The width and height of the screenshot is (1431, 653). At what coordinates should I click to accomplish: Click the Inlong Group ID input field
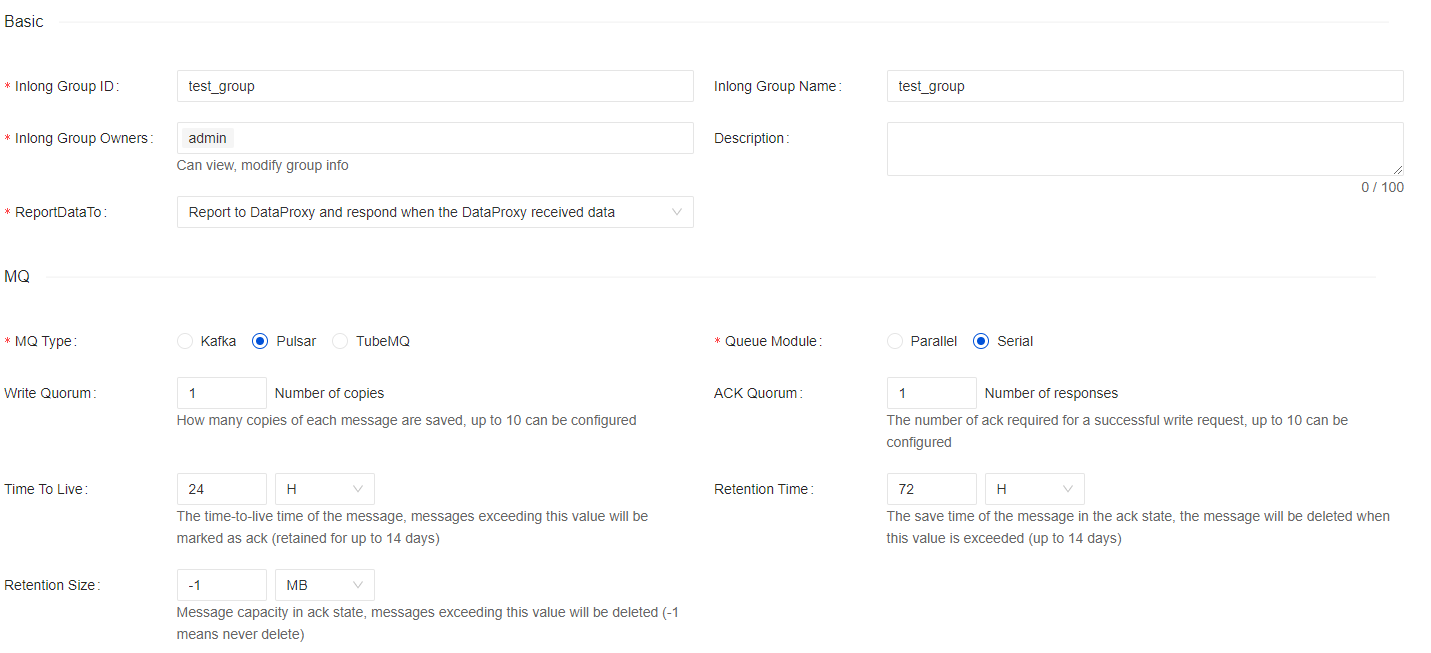point(434,86)
